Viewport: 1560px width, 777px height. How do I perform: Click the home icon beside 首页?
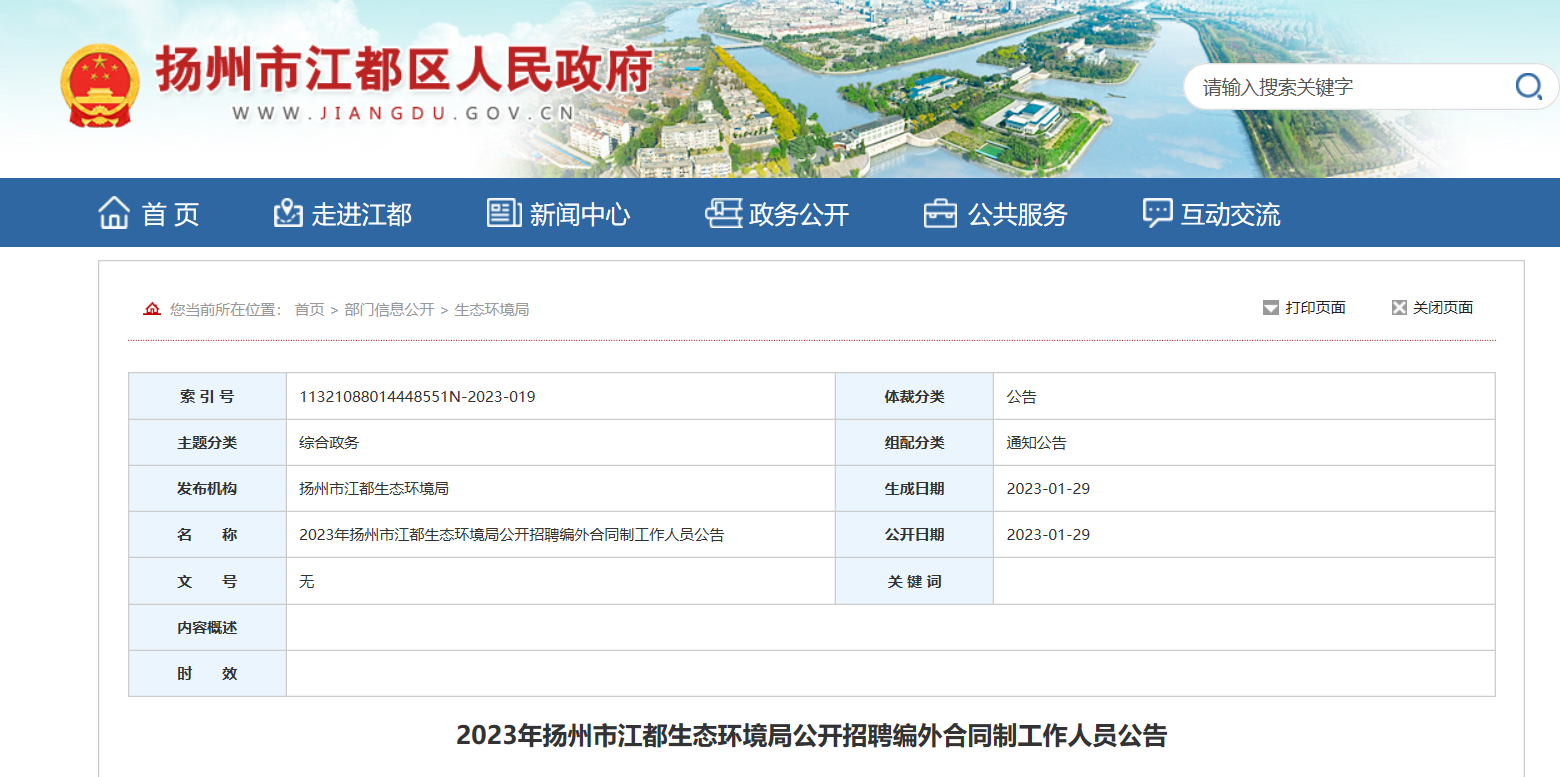114,213
